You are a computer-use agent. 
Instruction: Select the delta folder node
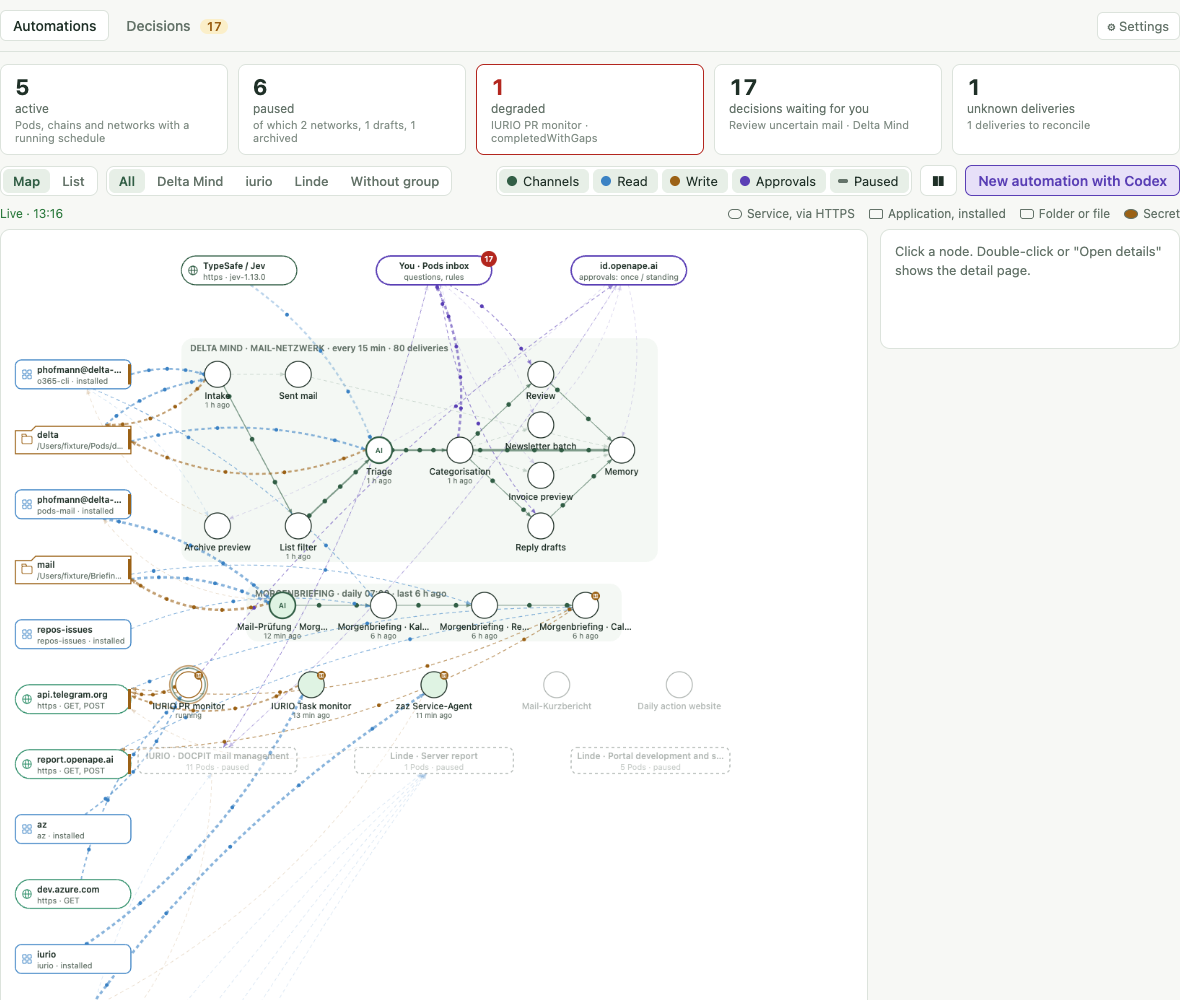click(73, 439)
